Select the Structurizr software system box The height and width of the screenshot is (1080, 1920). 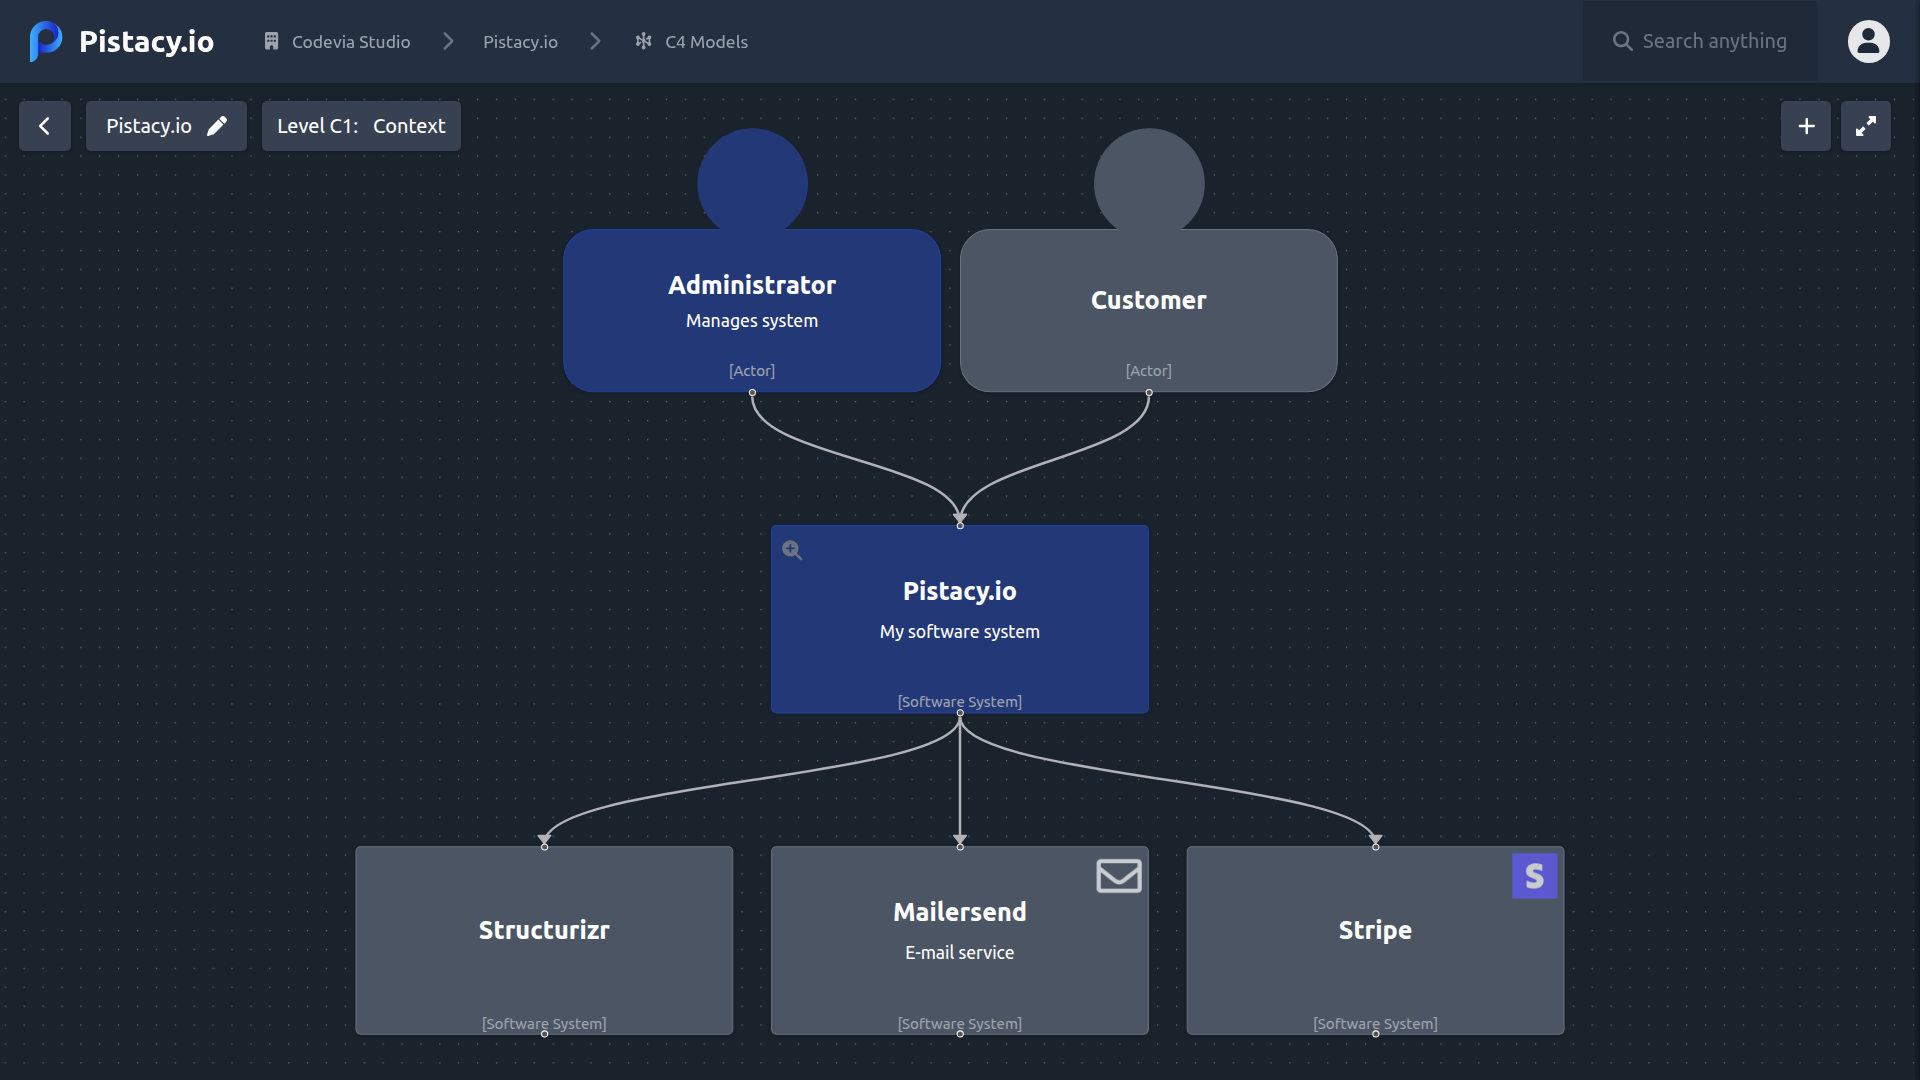tap(544, 940)
